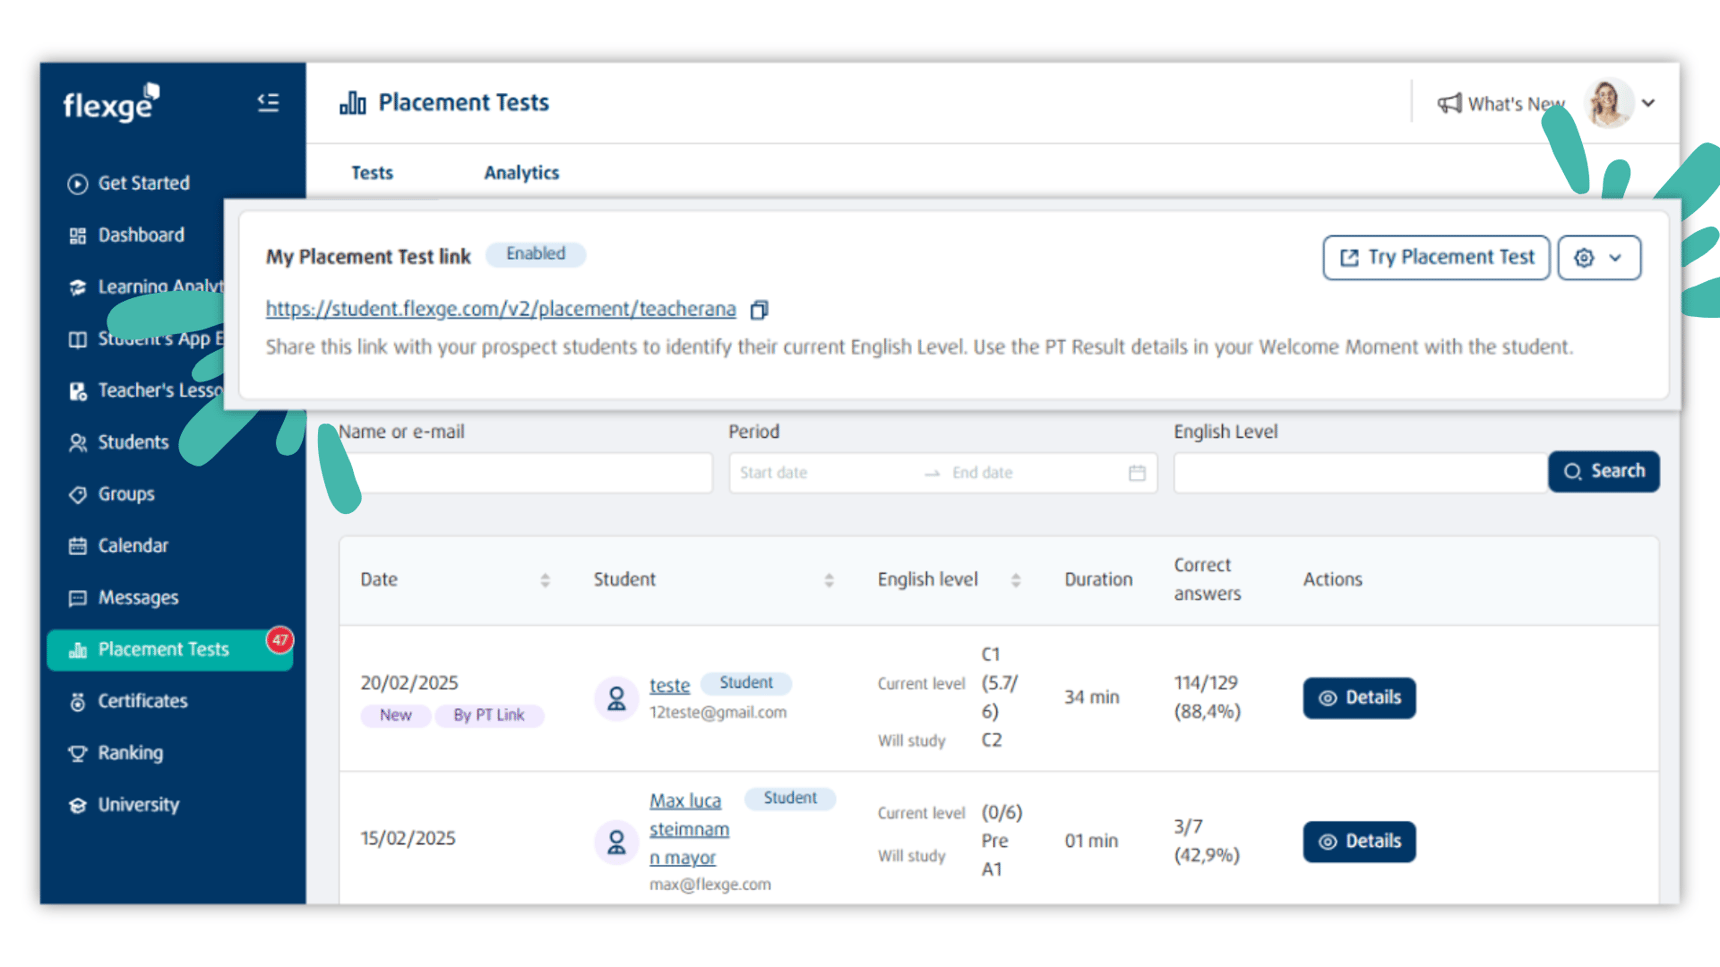Click the megaphone icon
Image resolution: width=1720 pixels, height=967 pixels.
tap(1449, 103)
